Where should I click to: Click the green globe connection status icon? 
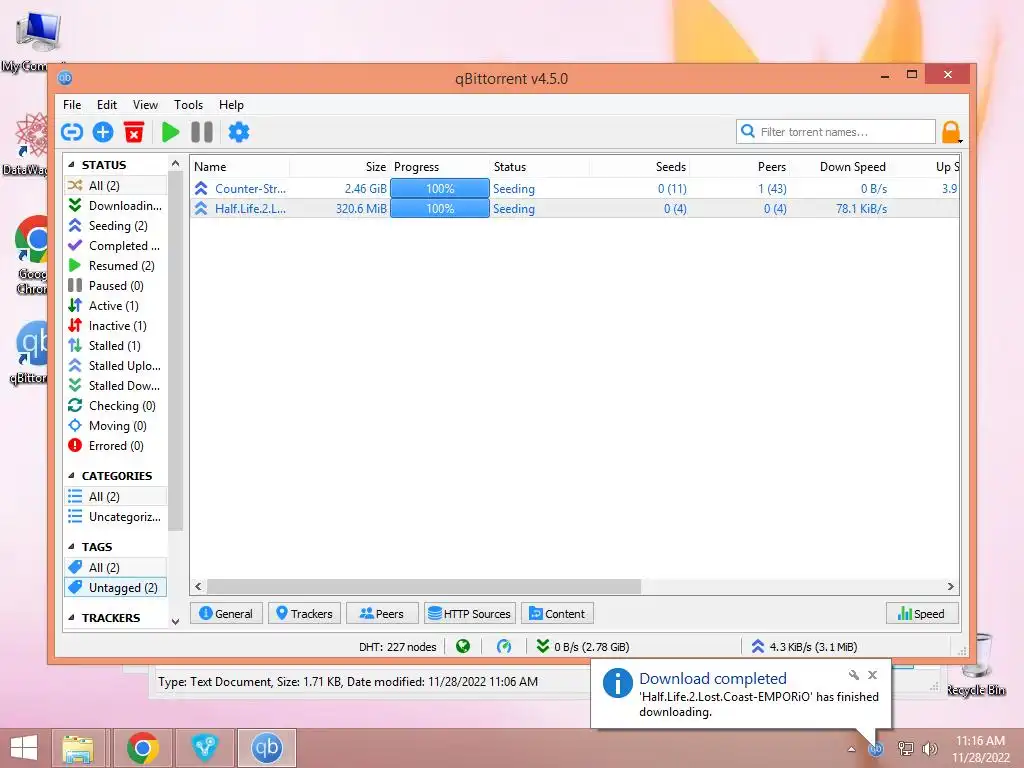click(x=463, y=647)
